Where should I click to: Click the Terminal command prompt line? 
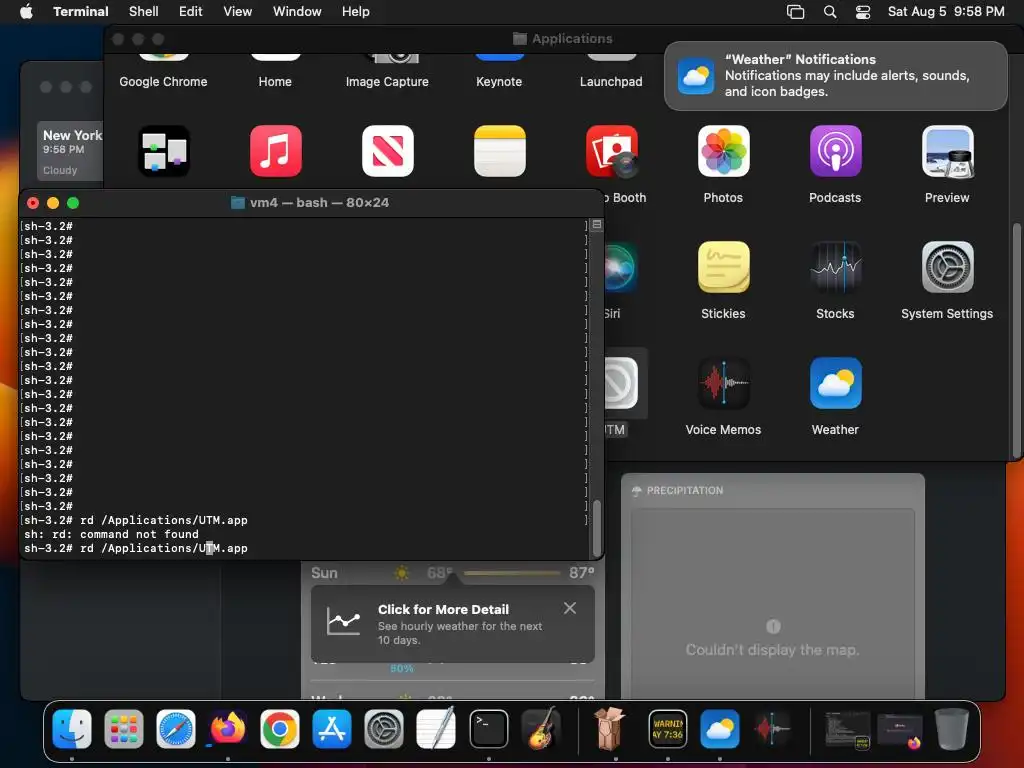pyautogui.click(x=304, y=549)
